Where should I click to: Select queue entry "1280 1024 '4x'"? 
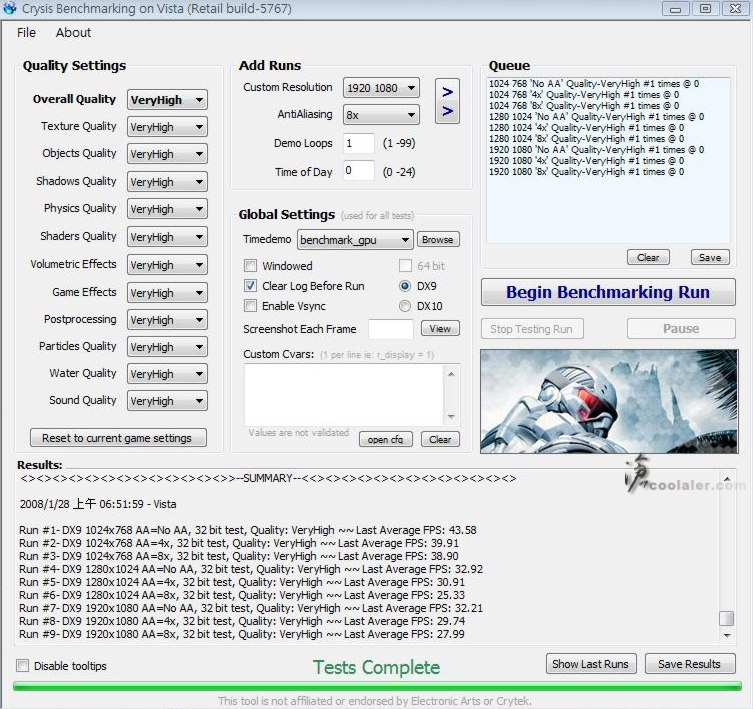coord(587,128)
